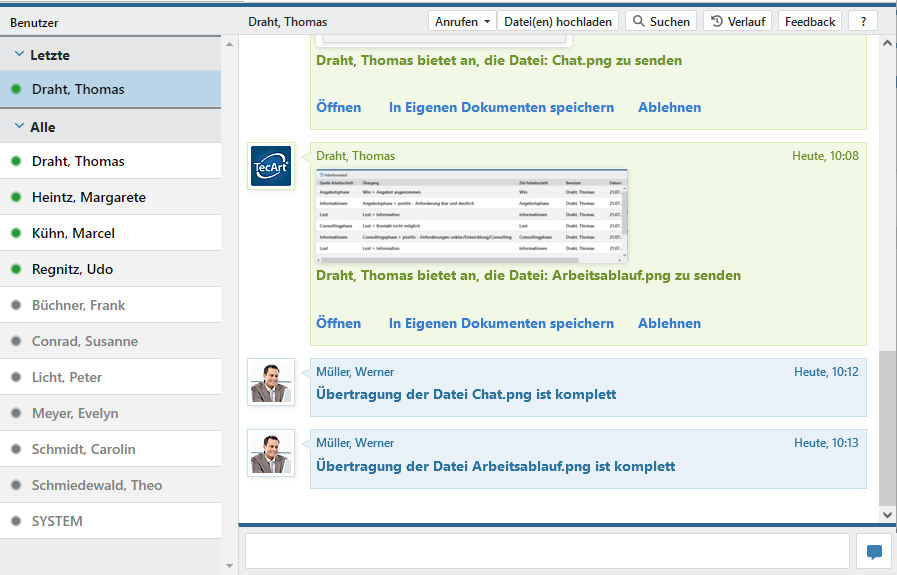
Task: Open the Anrufen dropdown menu
Action: point(462,21)
